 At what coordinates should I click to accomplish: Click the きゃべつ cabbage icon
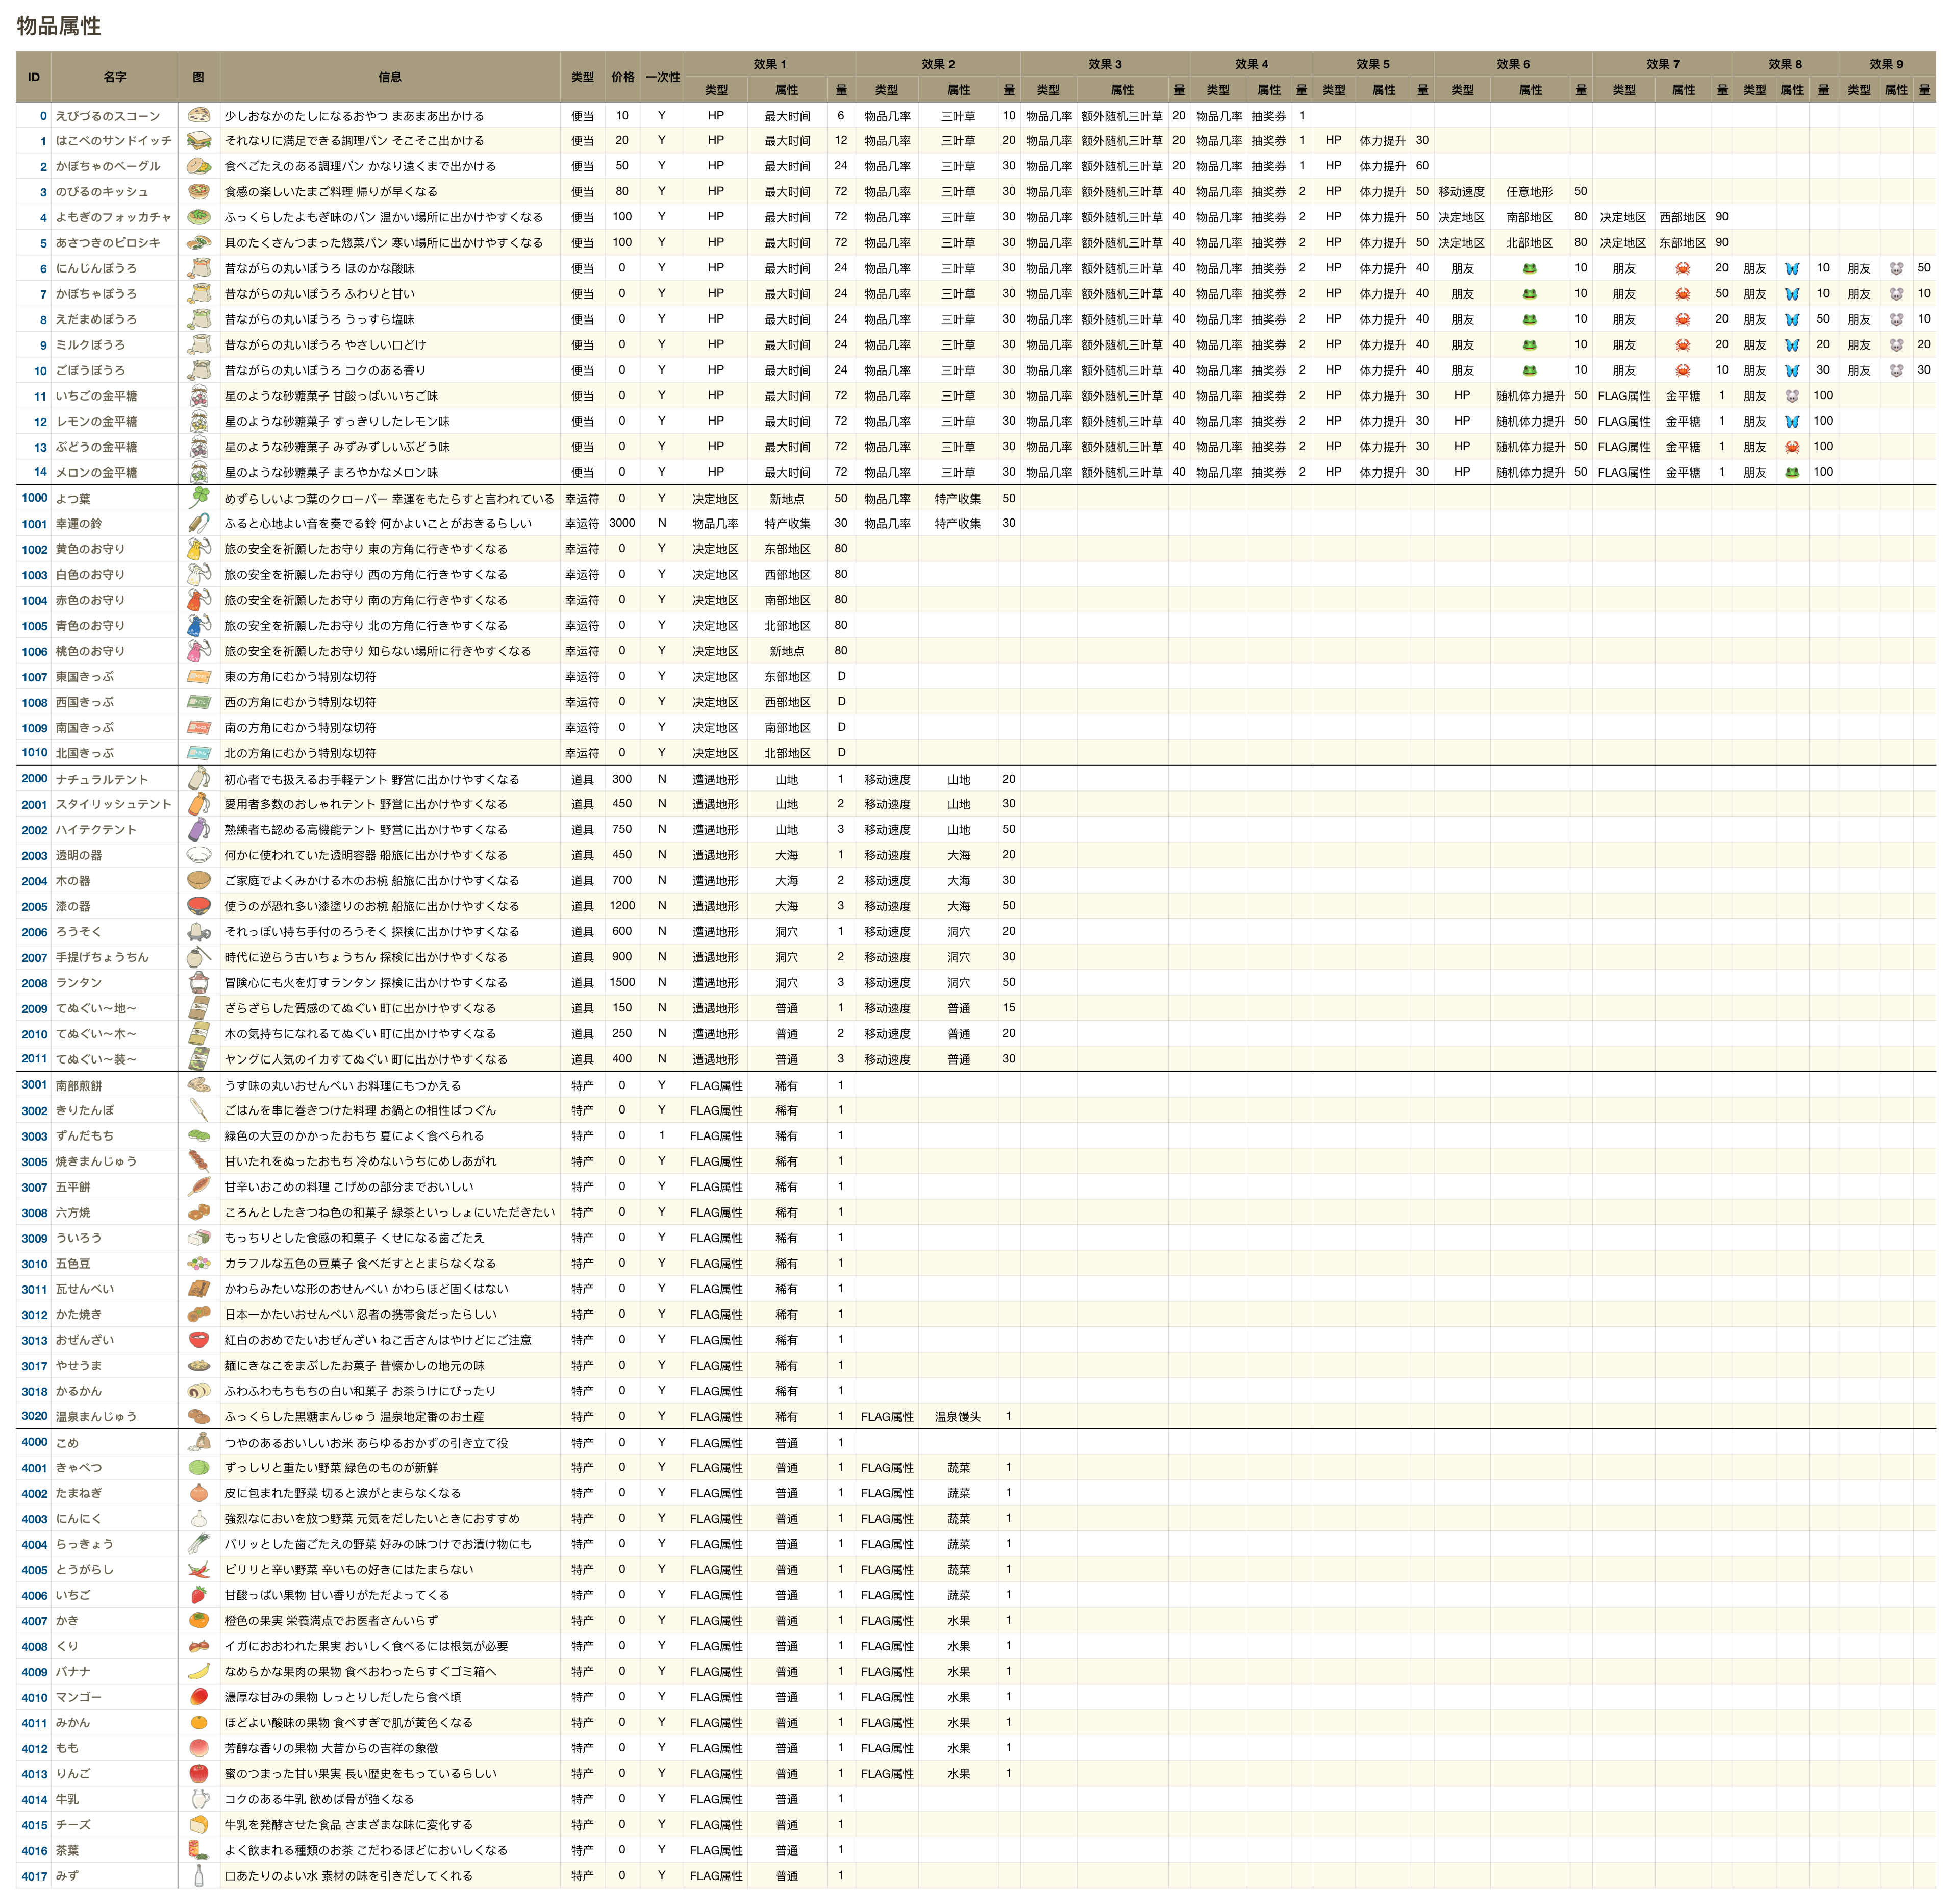(199, 1467)
